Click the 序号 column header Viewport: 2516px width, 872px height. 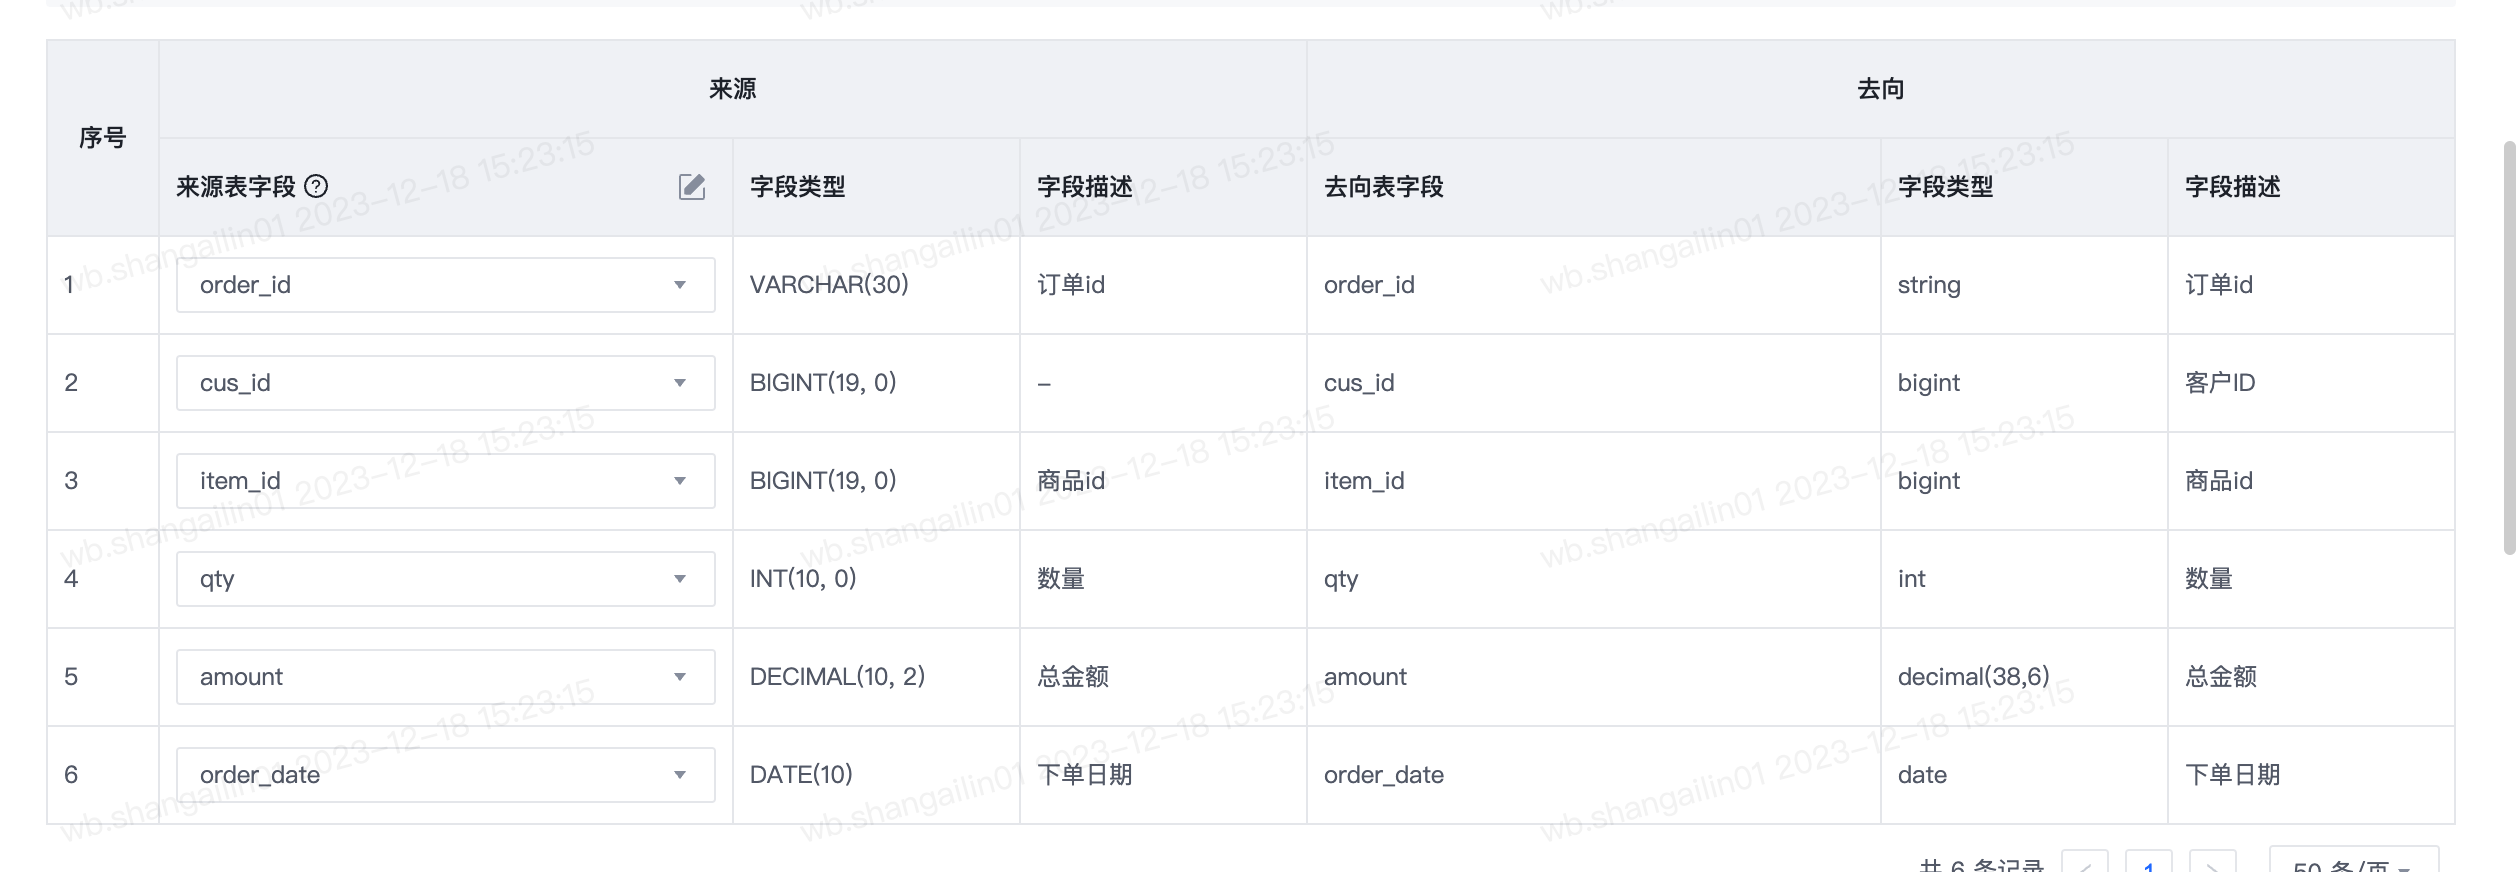tap(103, 138)
